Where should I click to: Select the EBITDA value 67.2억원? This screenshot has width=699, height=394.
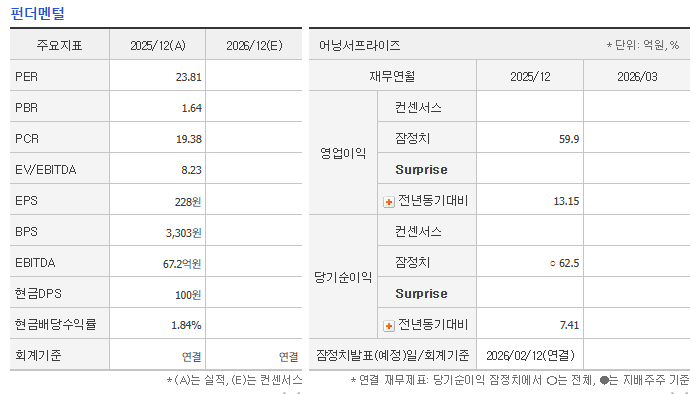pyautogui.click(x=182, y=264)
